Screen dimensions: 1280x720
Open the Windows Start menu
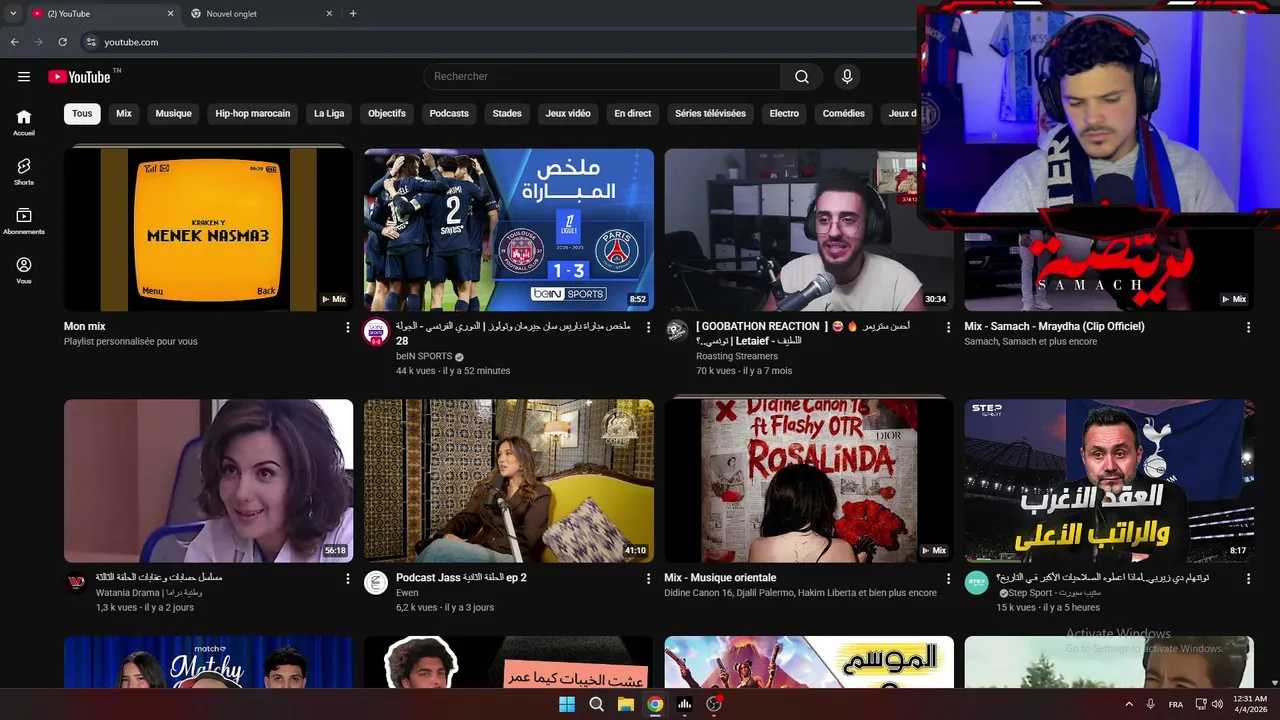point(567,704)
